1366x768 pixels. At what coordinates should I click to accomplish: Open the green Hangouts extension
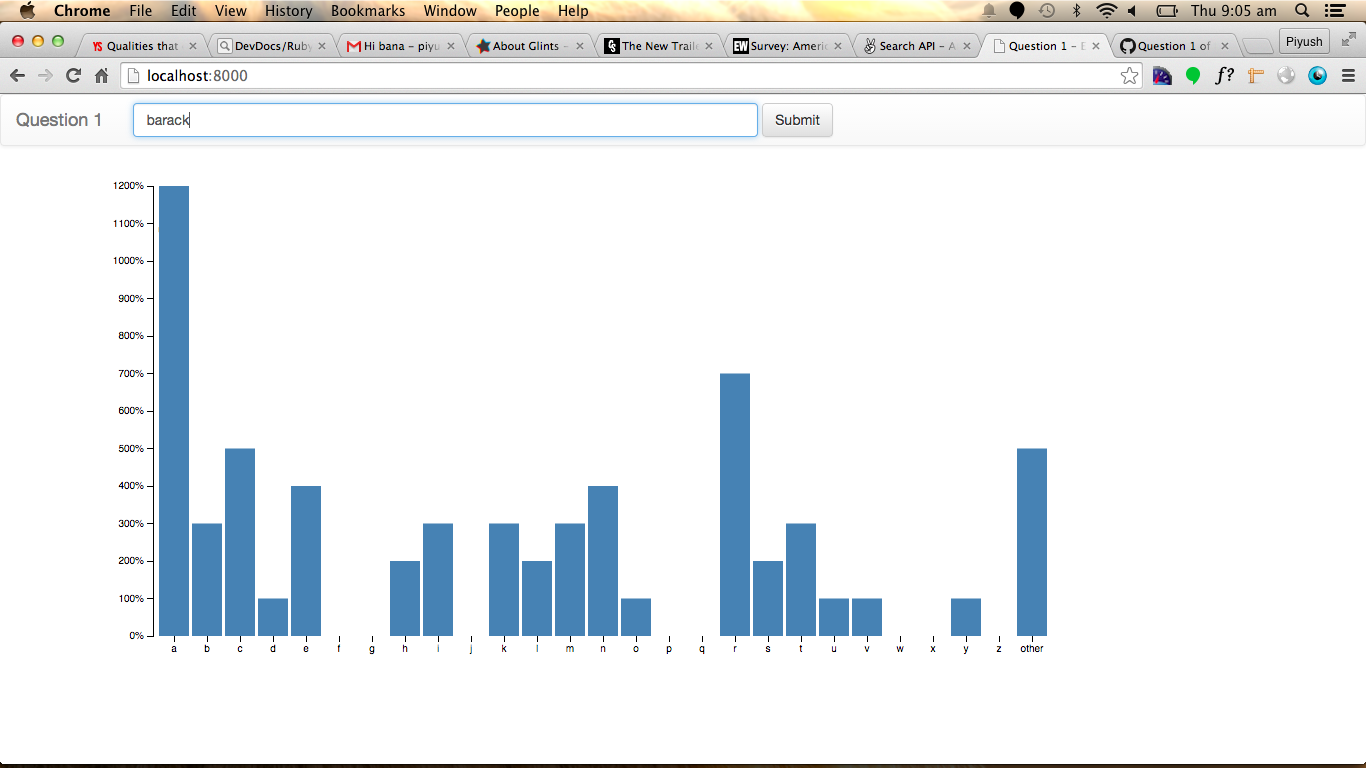(x=1193, y=76)
